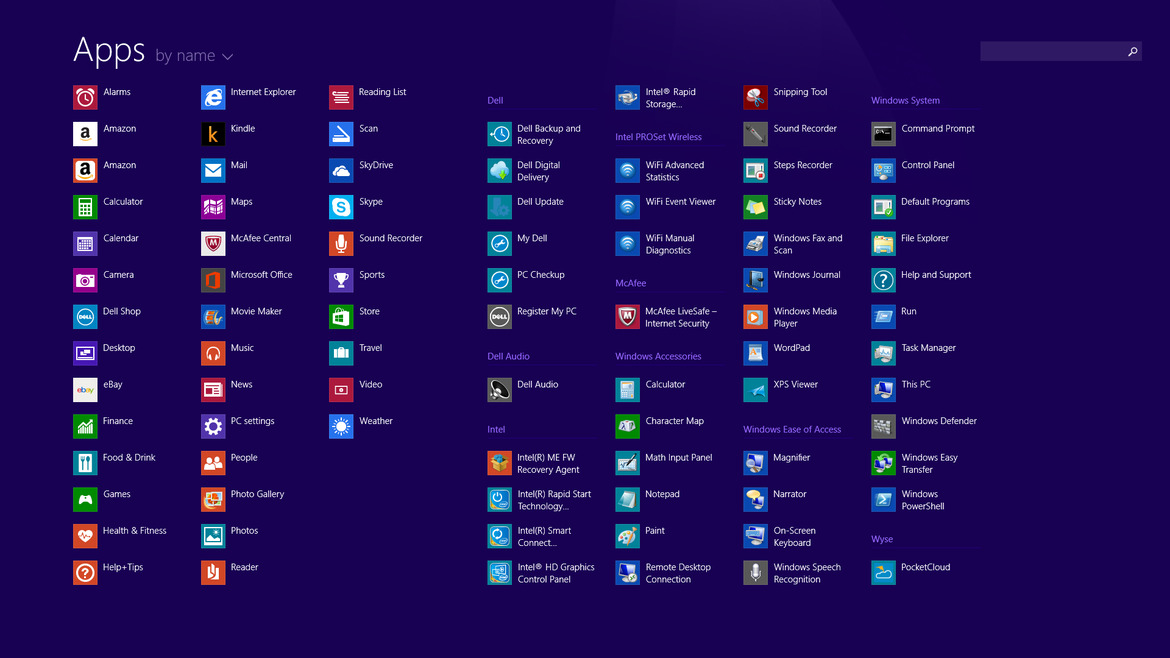1170x658 pixels.
Task: Click the 'Health & Fitness' label
Action: [134, 530]
